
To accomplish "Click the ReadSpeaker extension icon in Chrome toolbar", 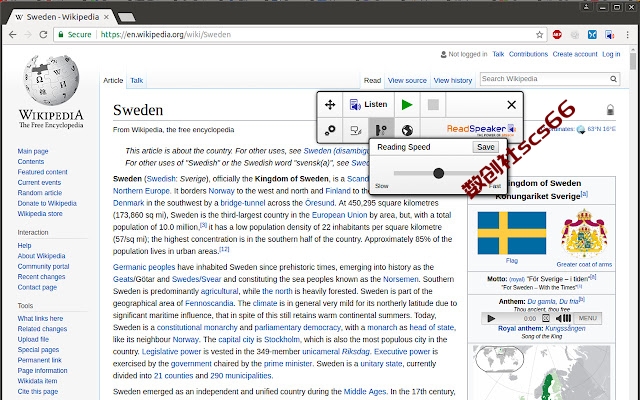I will tap(610, 35).
